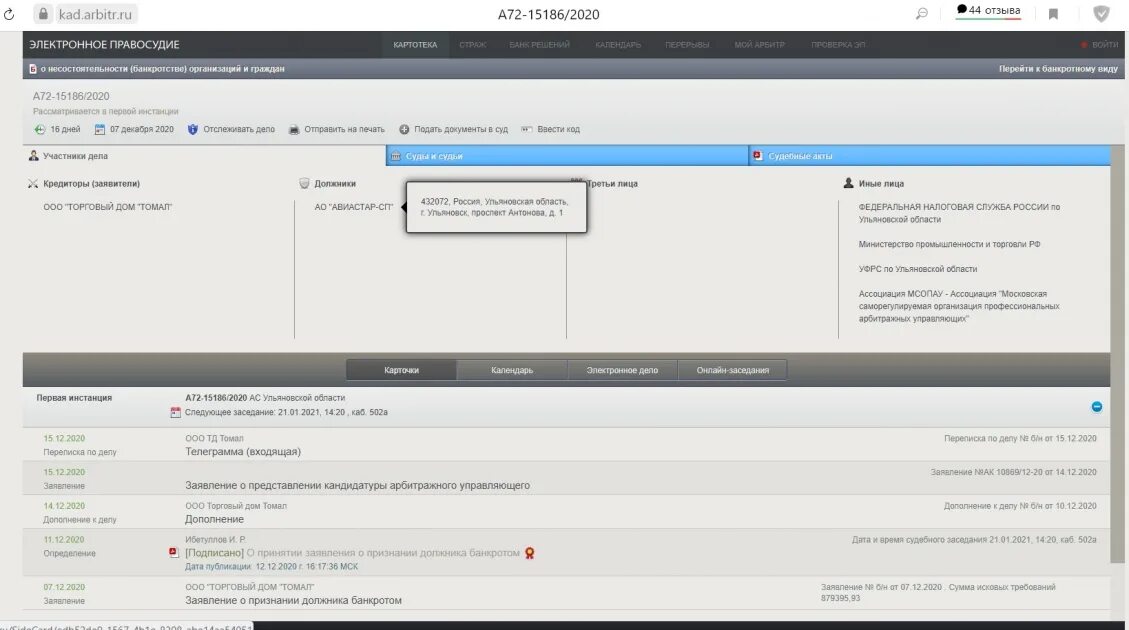Open Заявление о признании должника банкротом entry
Image resolution: width=1129 pixels, height=630 pixels.
pyautogui.click(x=293, y=600)
